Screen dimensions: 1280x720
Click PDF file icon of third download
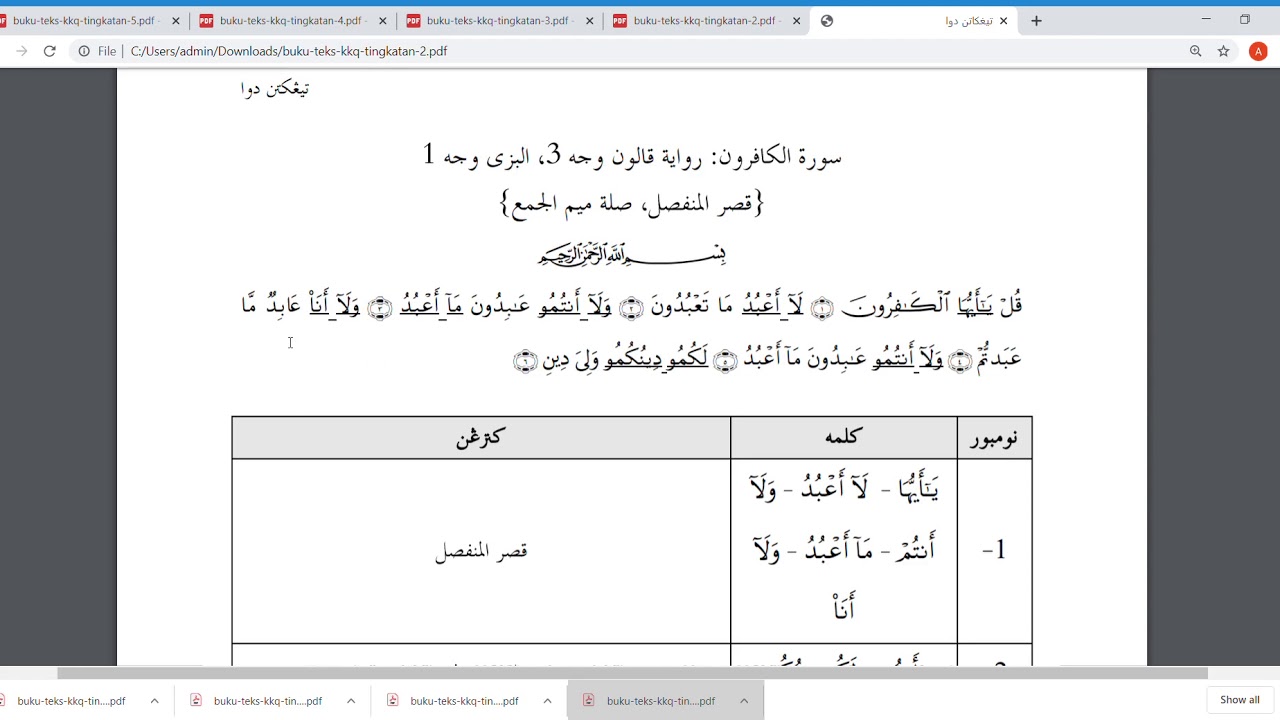coord(393,701)
